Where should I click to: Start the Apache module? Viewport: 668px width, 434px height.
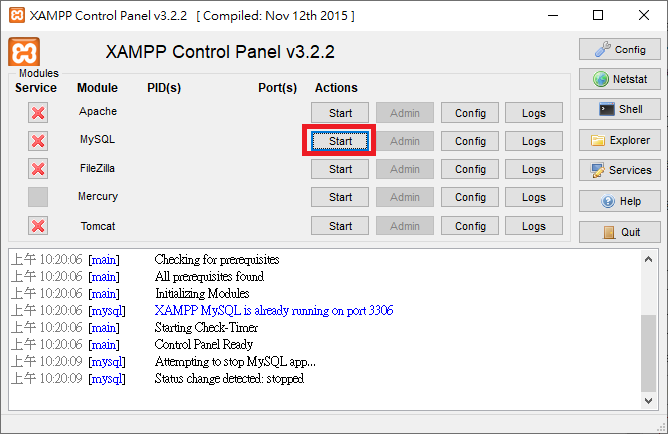pos(340,113)
